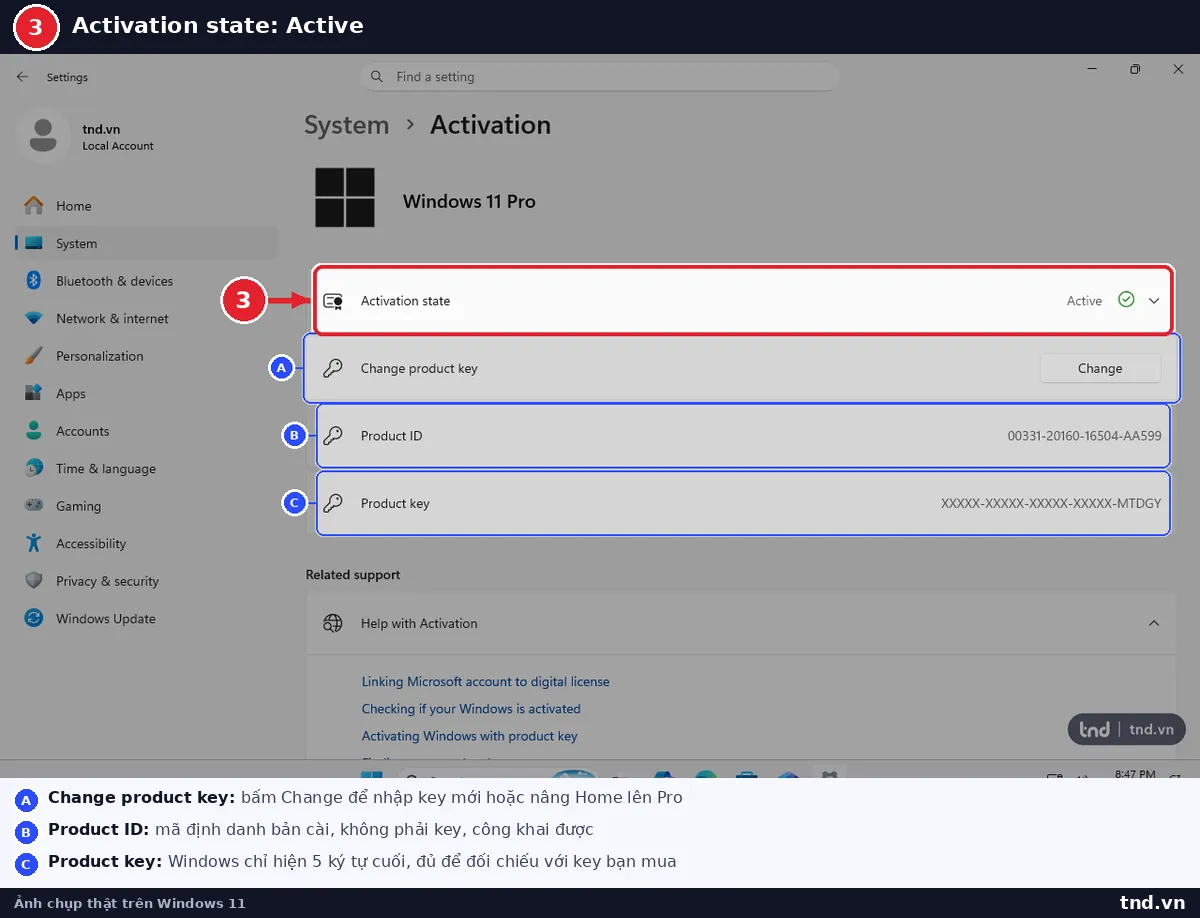Click the tnd.vn account avatar

pos(43,136)
